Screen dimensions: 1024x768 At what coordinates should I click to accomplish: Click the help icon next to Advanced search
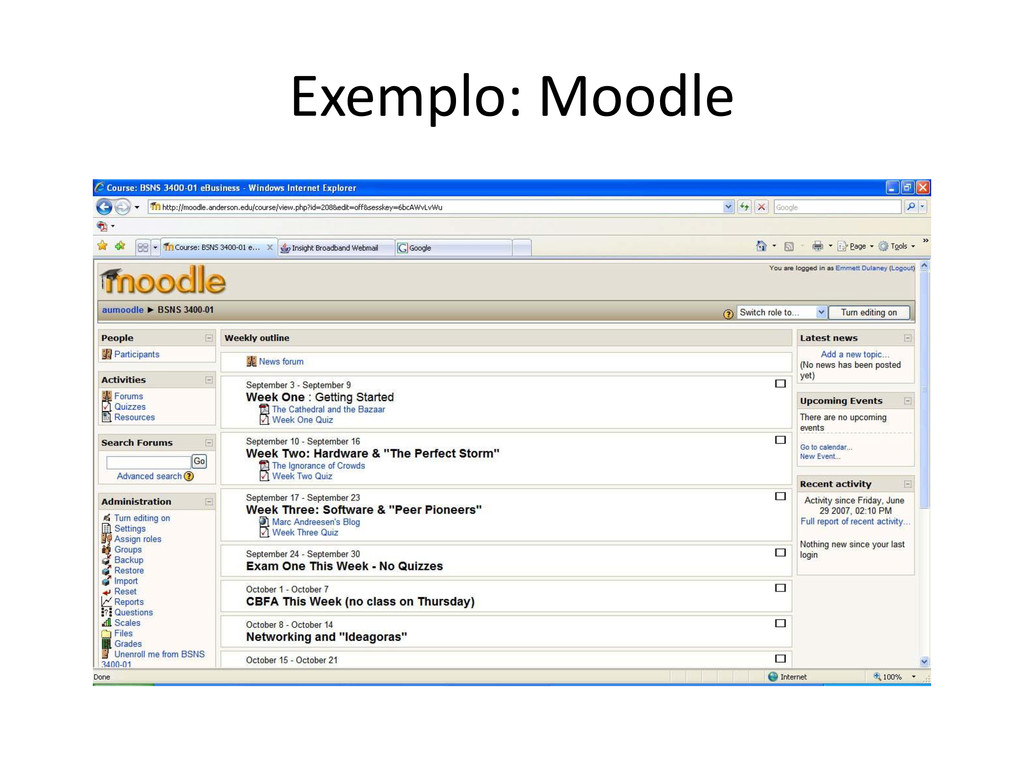(189, 476)
